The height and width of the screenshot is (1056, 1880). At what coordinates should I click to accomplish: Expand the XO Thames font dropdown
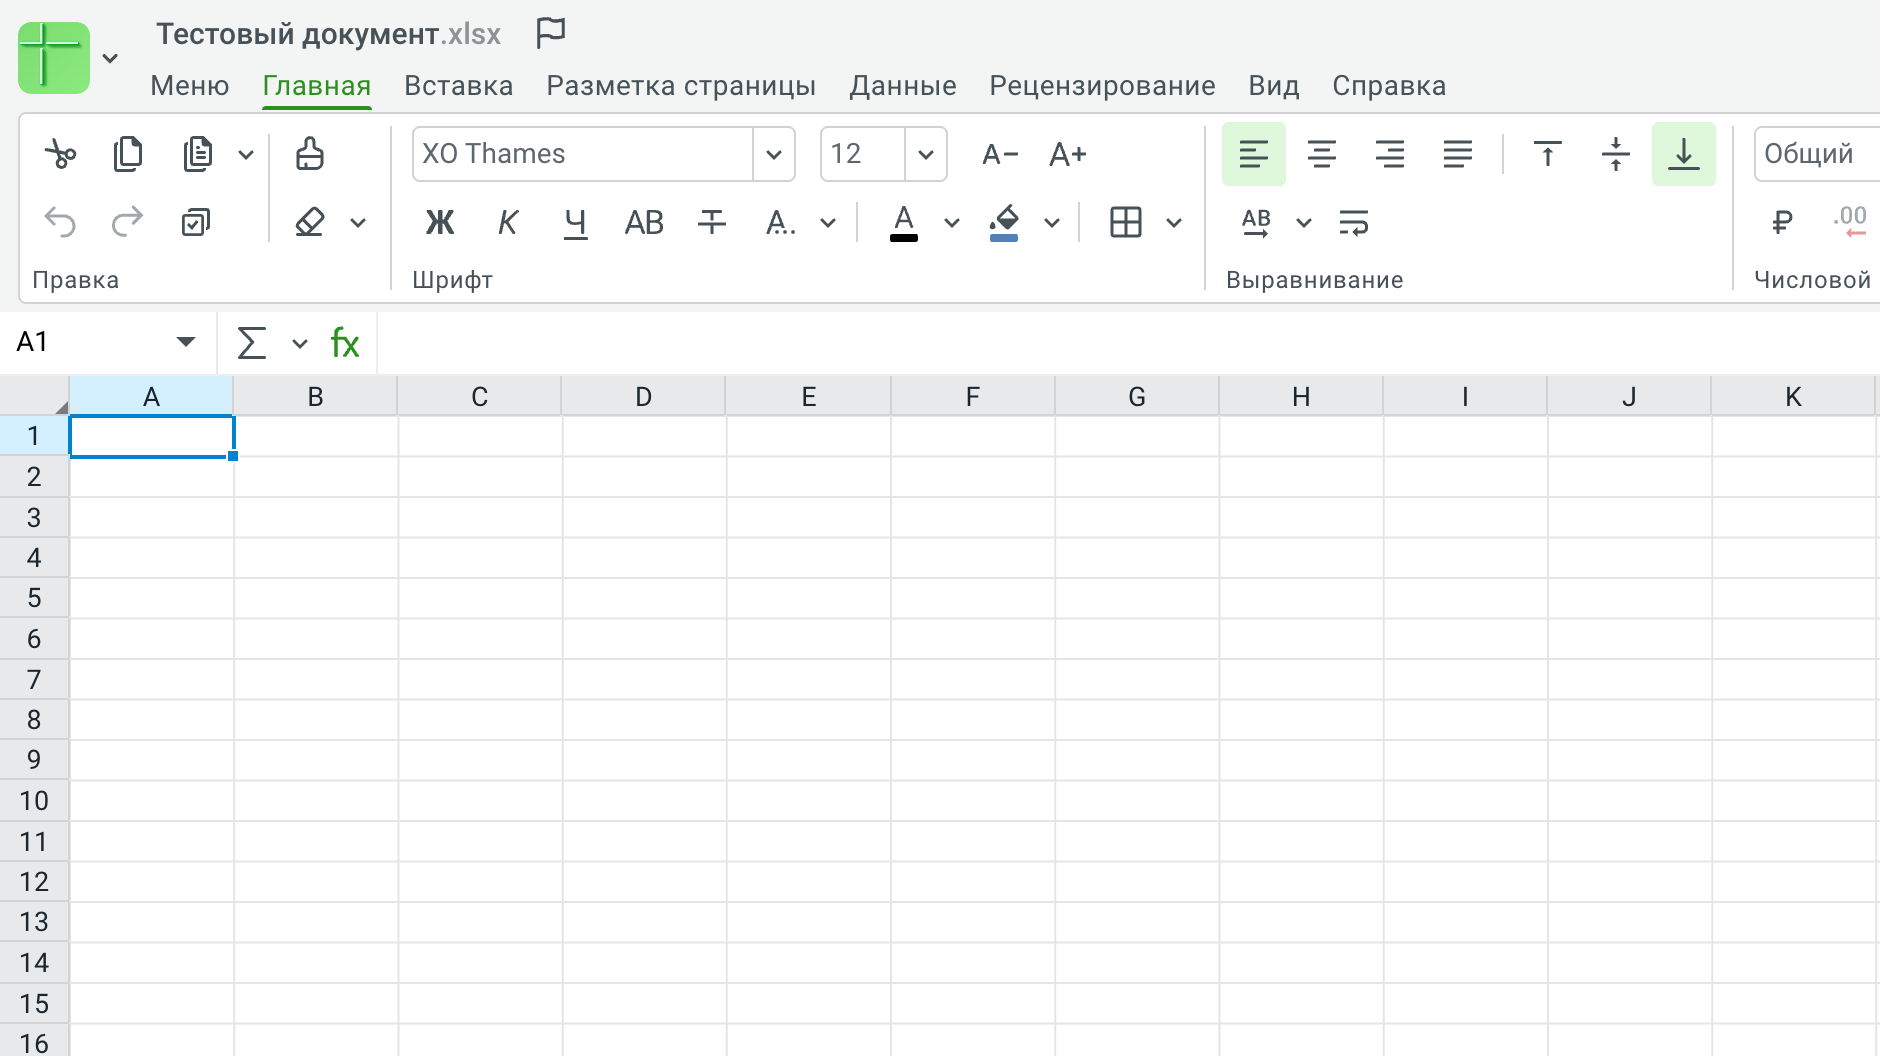click(x=773, y=154)
